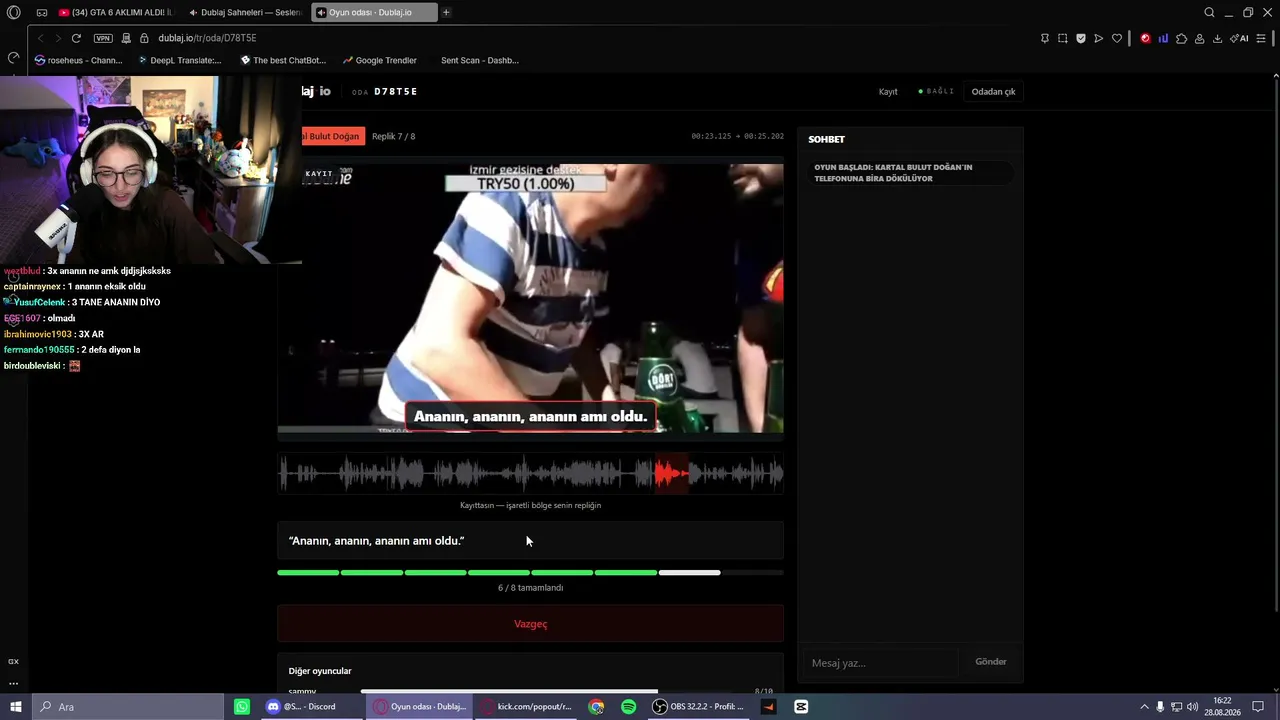This screenshot has width=1280, height=720.
Task: Open kick.com popout window in taskbar
Action: point(527,707)
